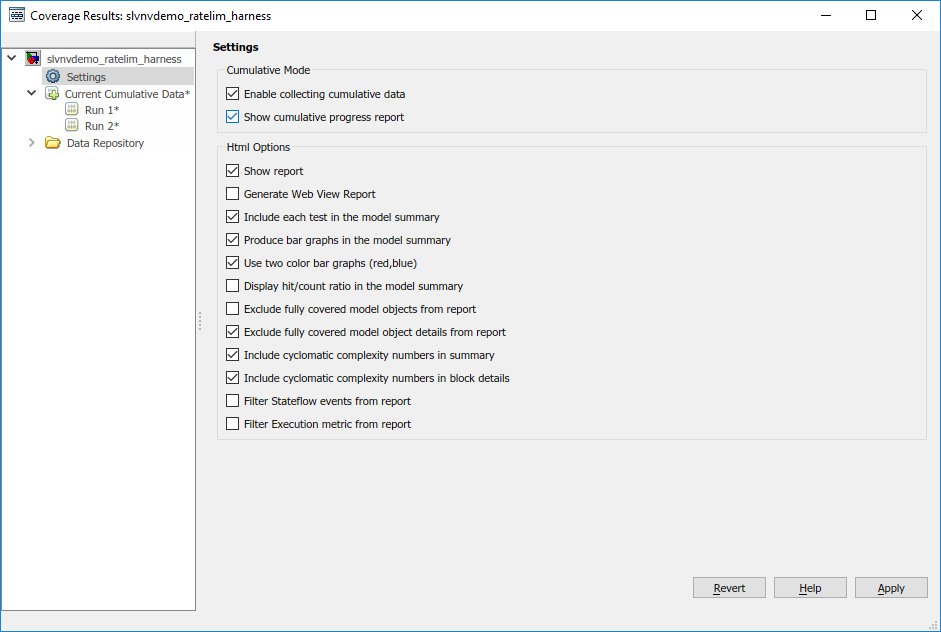Check Filter Stateflow events from report

point(233,401)
